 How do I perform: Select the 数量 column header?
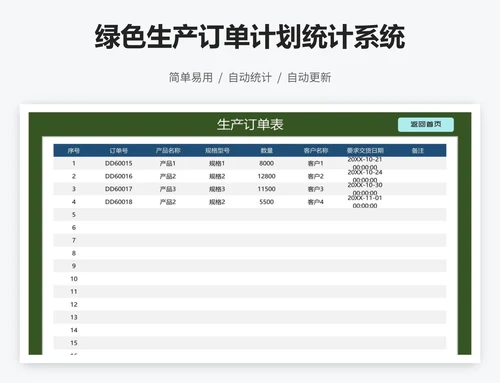coord(267,151)
